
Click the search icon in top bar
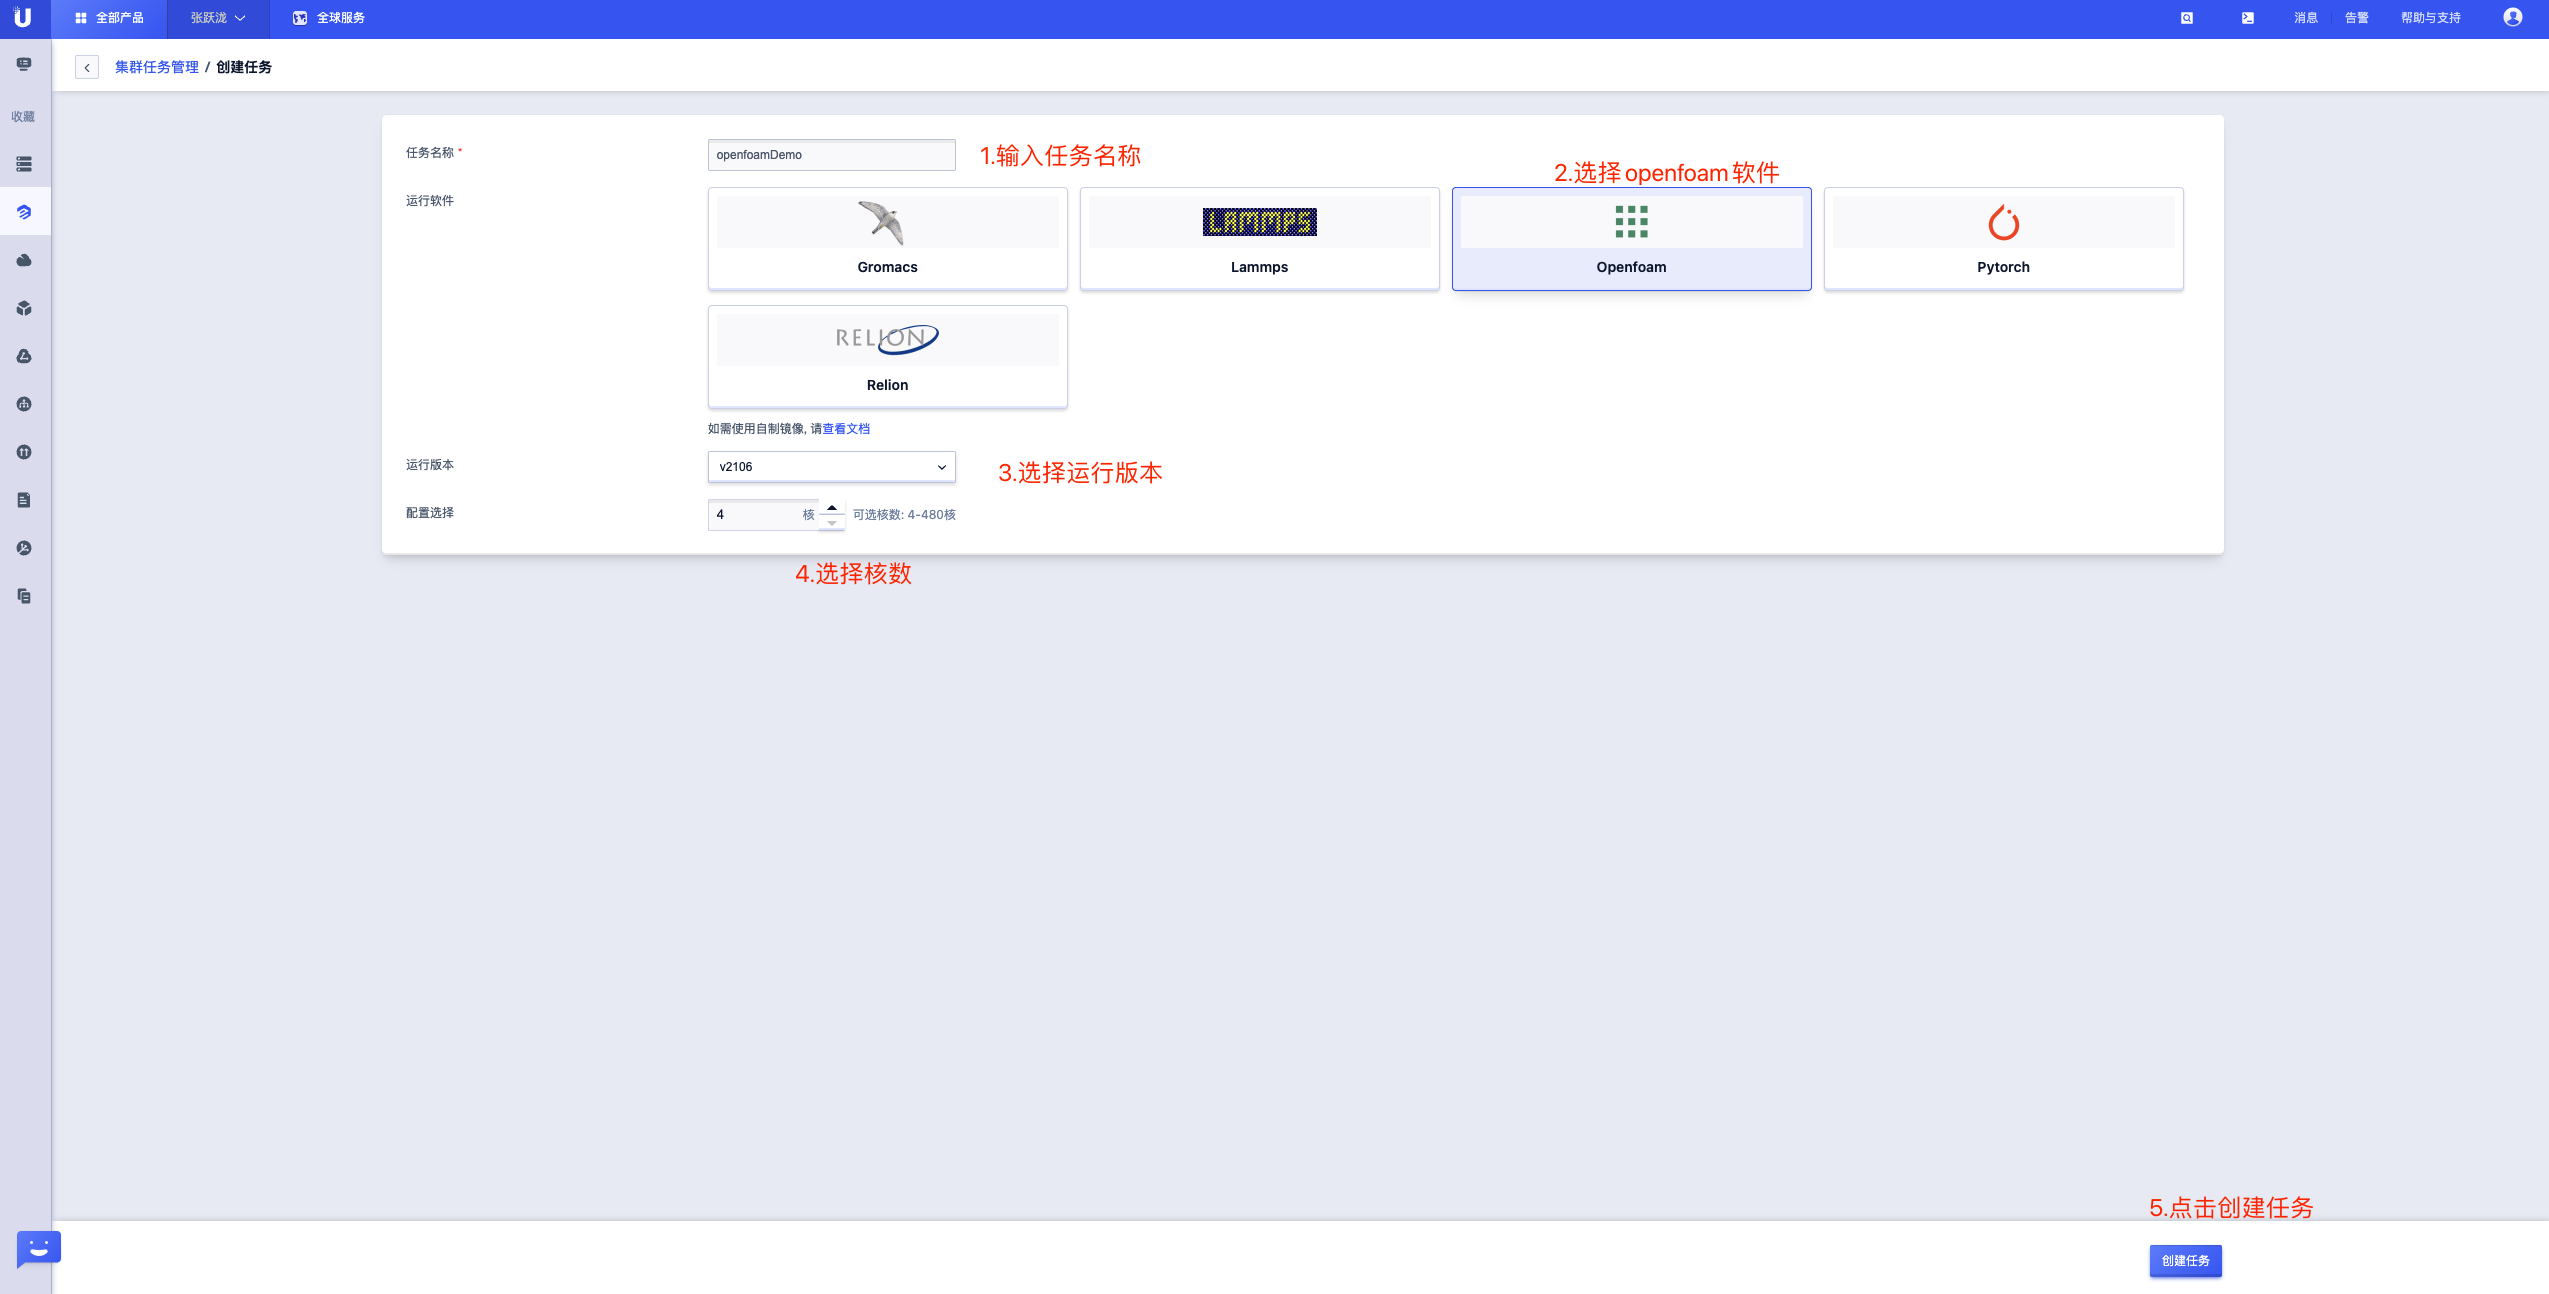(2187, 18)
